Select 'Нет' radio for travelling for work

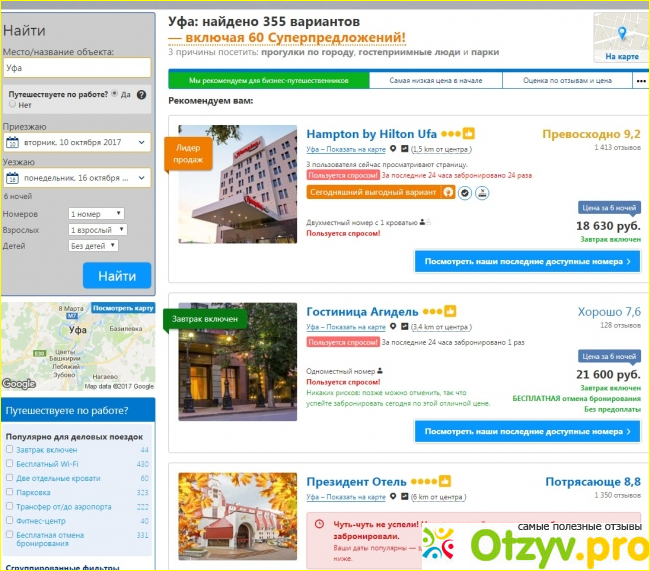point(12,104)
